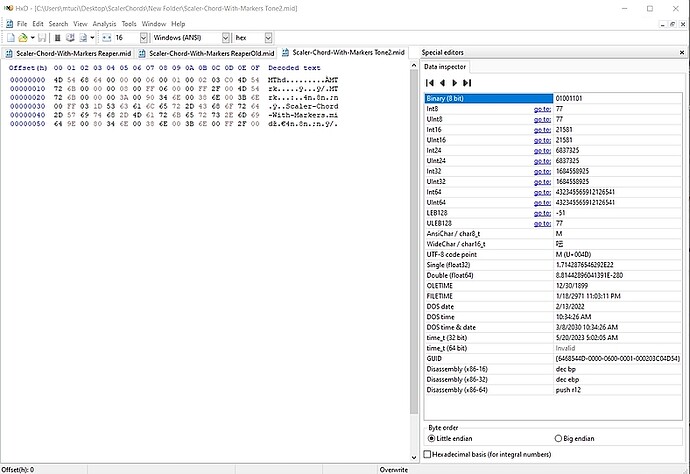Switch to Scaler-Chord-With-Markers ReaperOld.mid tab

coord(206,53)
